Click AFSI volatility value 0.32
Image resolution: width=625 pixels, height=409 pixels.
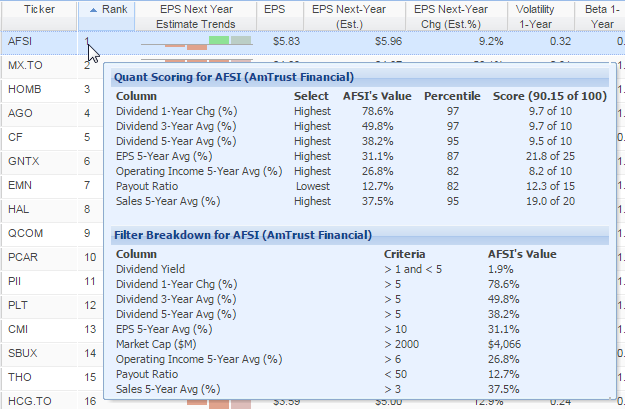click(x=560, y=41)
